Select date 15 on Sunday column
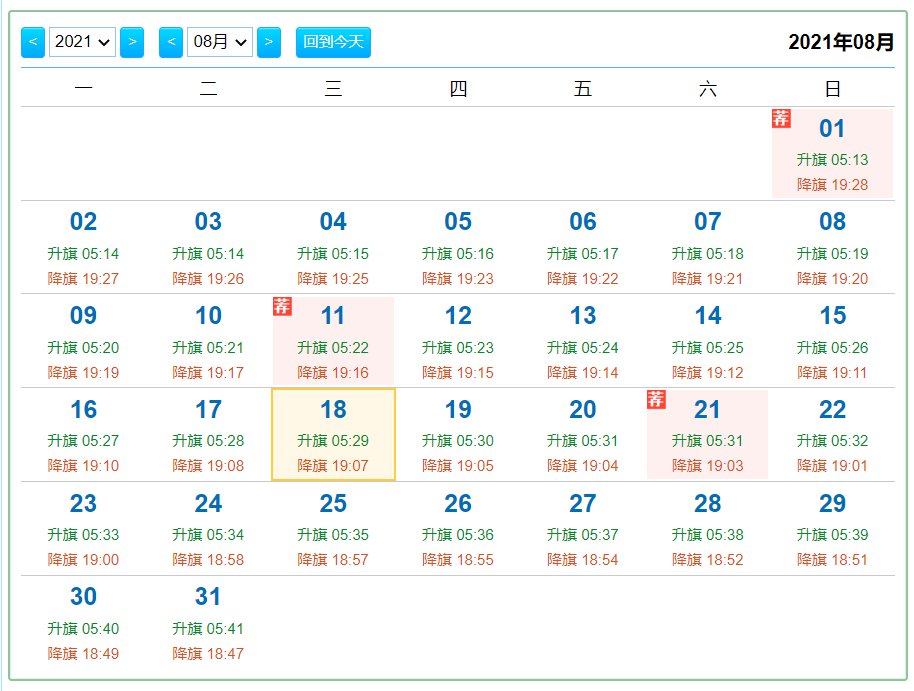 (832, 341)
